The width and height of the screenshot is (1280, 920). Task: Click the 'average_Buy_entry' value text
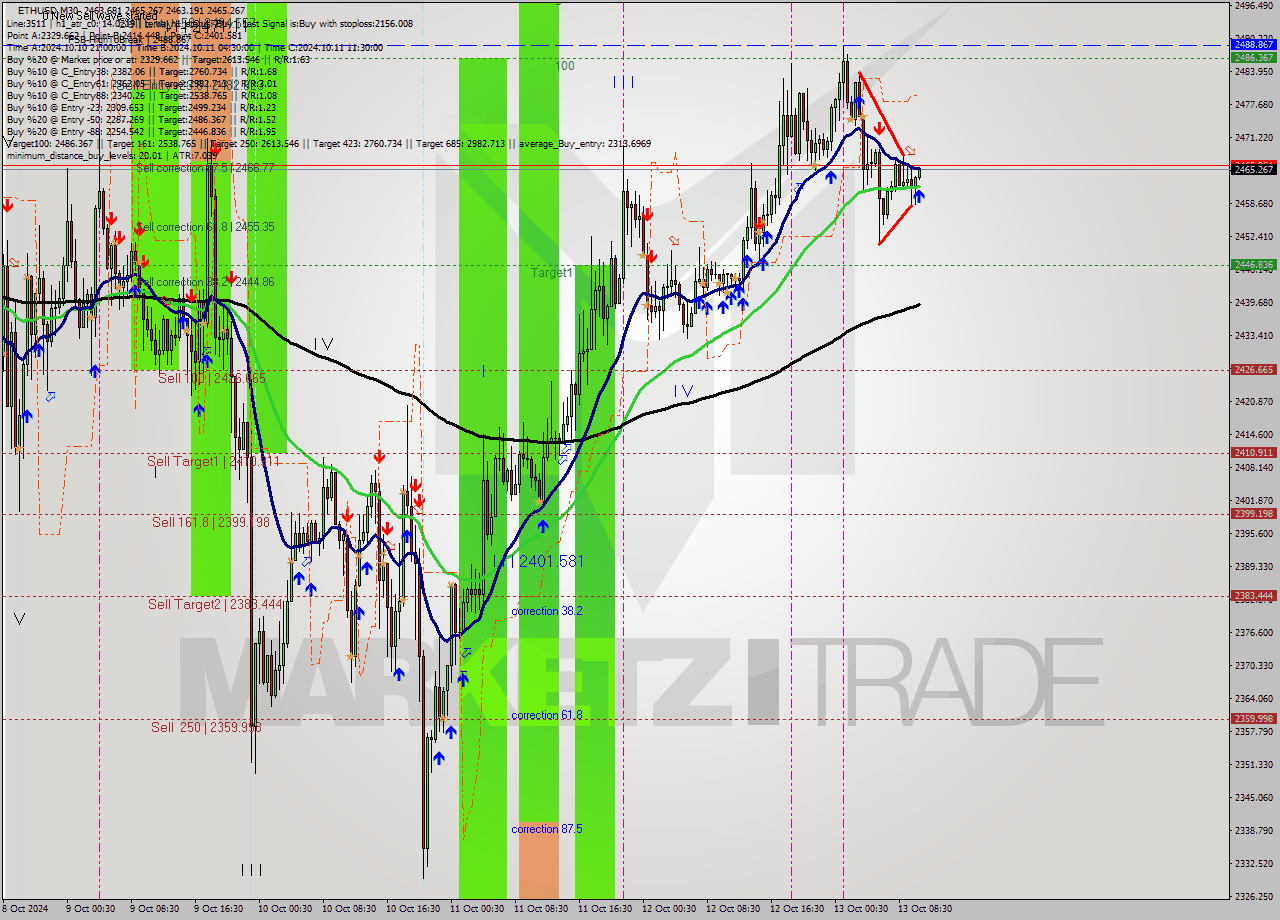[x=584, y=144]
